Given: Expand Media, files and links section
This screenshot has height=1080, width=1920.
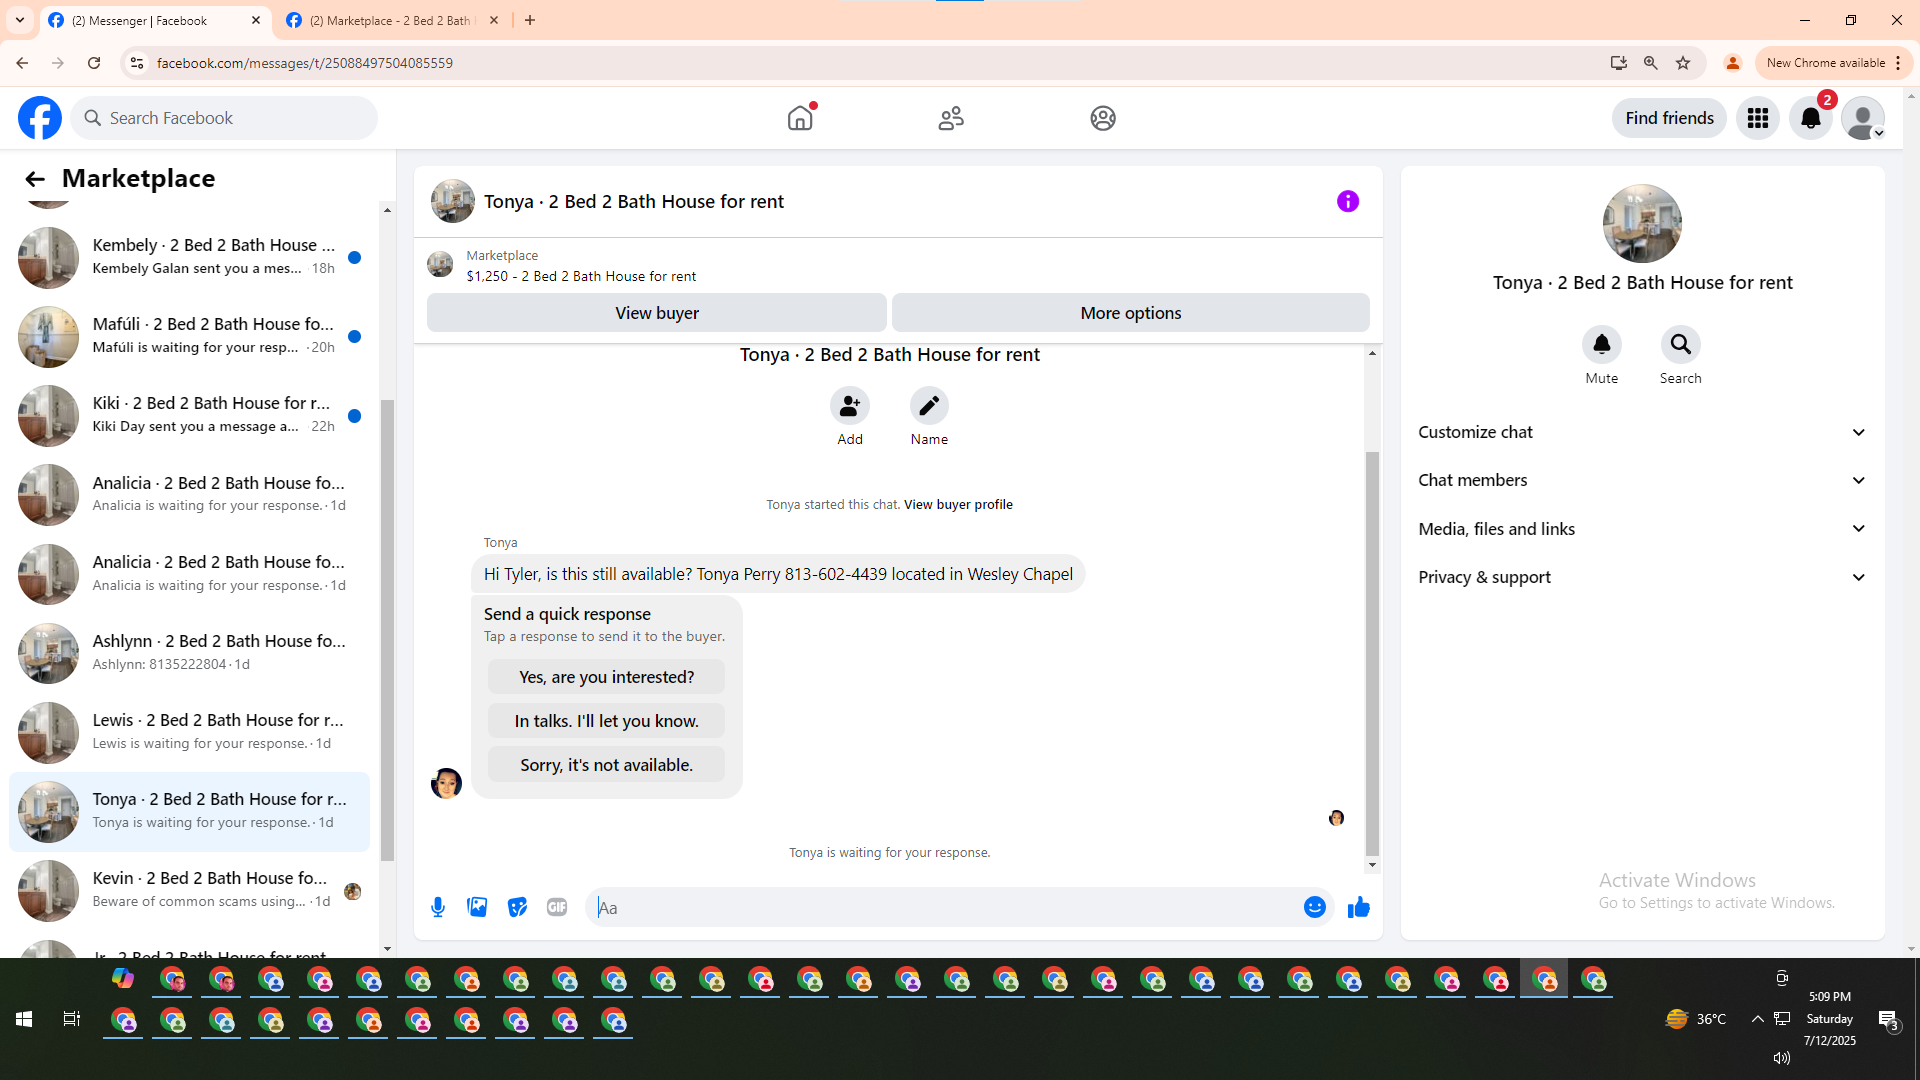Looking at the screenshot, I should coord(1642,529).
